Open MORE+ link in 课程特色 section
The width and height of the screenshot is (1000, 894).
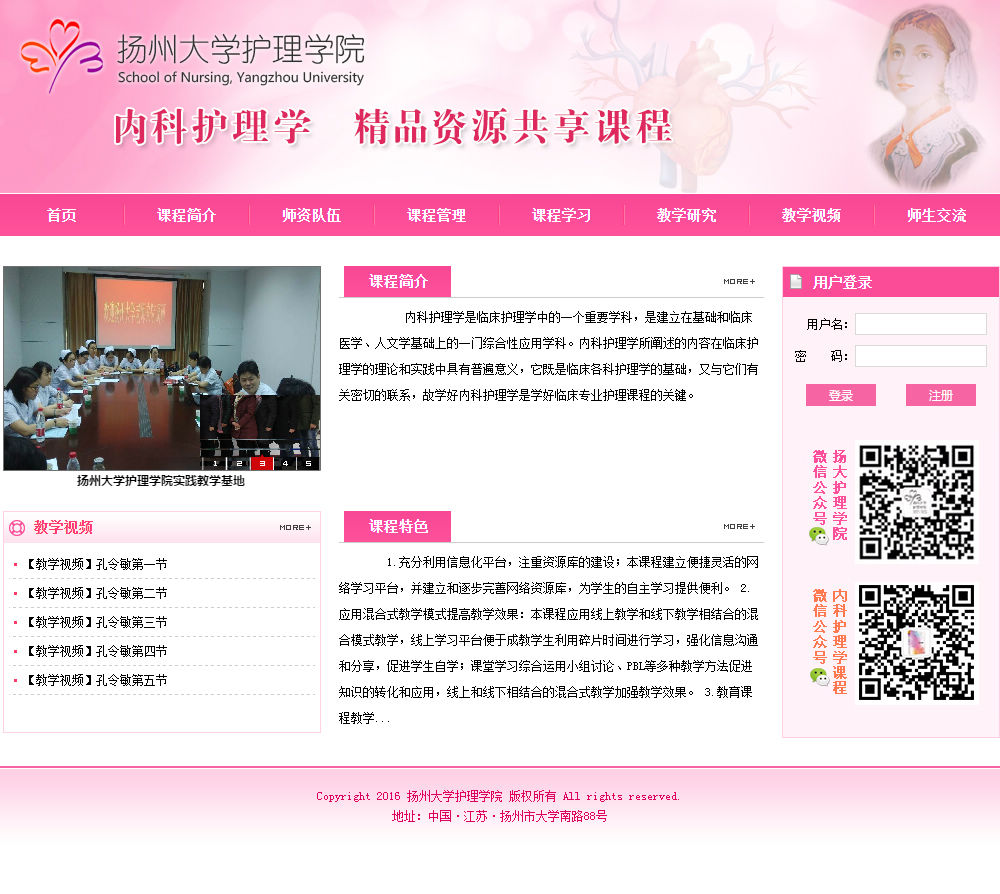[x=739, y=527]
